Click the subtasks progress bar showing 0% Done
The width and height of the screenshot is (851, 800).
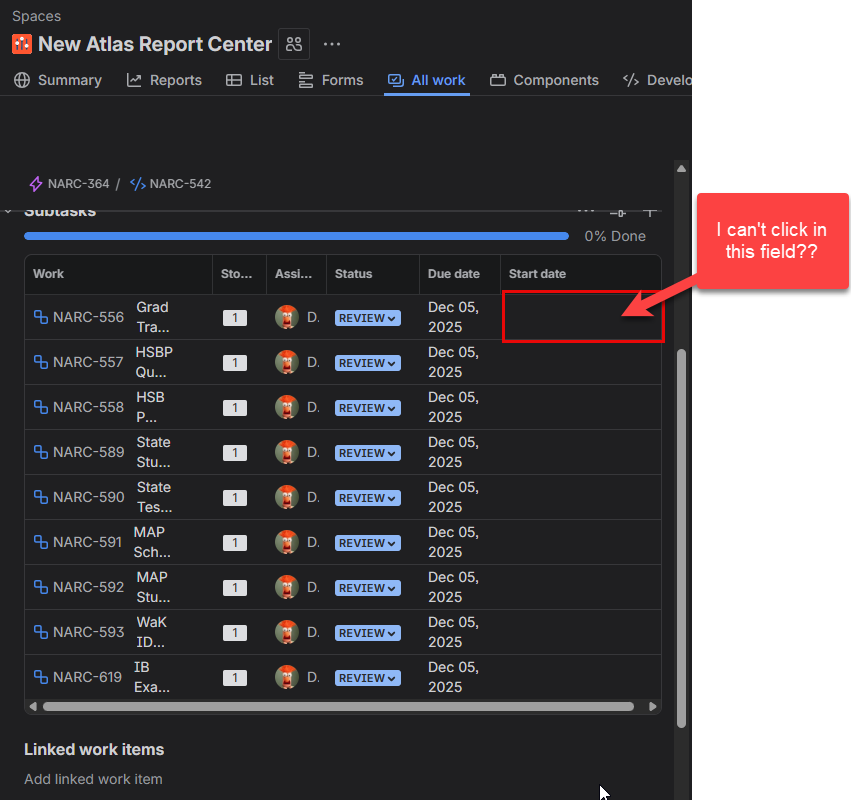pyautogui.click(x=297, y=236)
